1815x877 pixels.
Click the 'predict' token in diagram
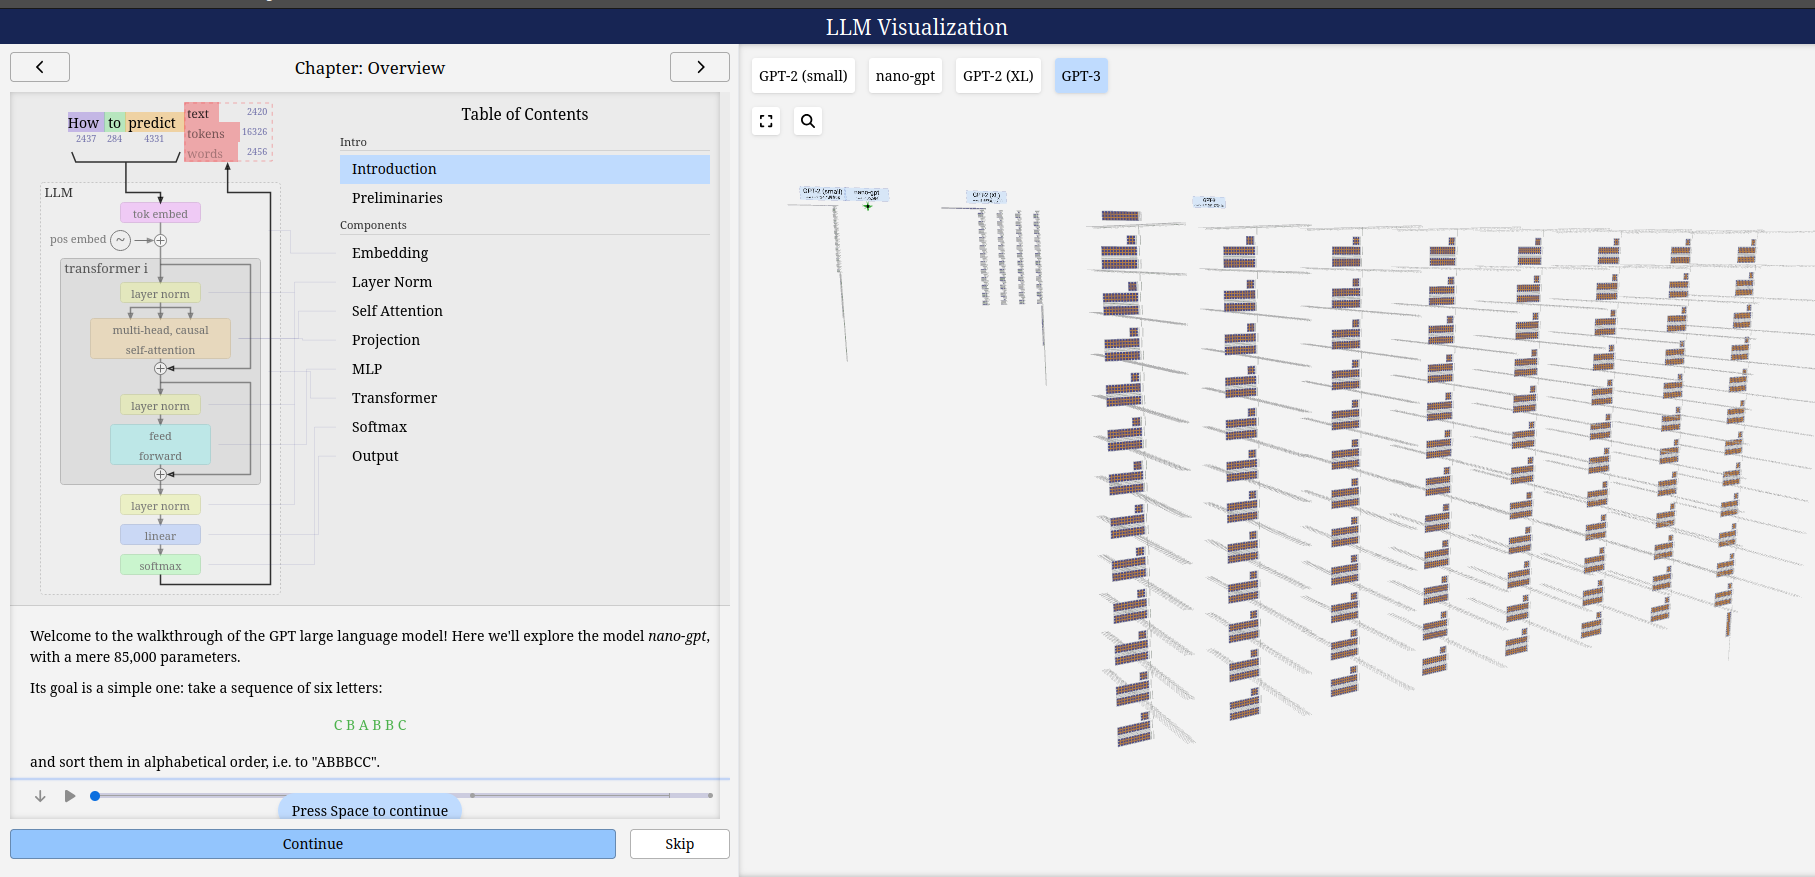(x=152, y=123)
